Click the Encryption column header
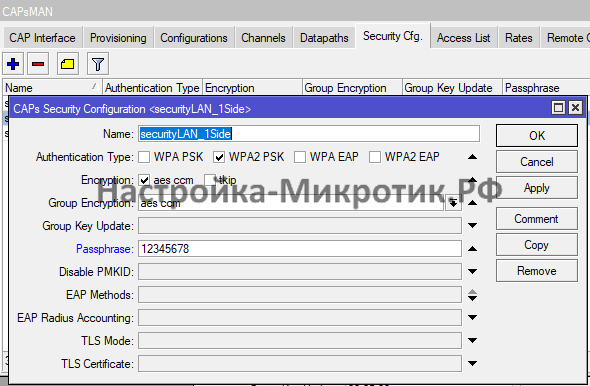 click(x=252, y=88)
